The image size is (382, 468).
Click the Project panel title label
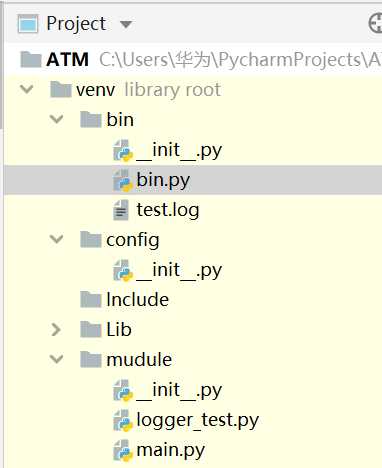tap(76, 24)
